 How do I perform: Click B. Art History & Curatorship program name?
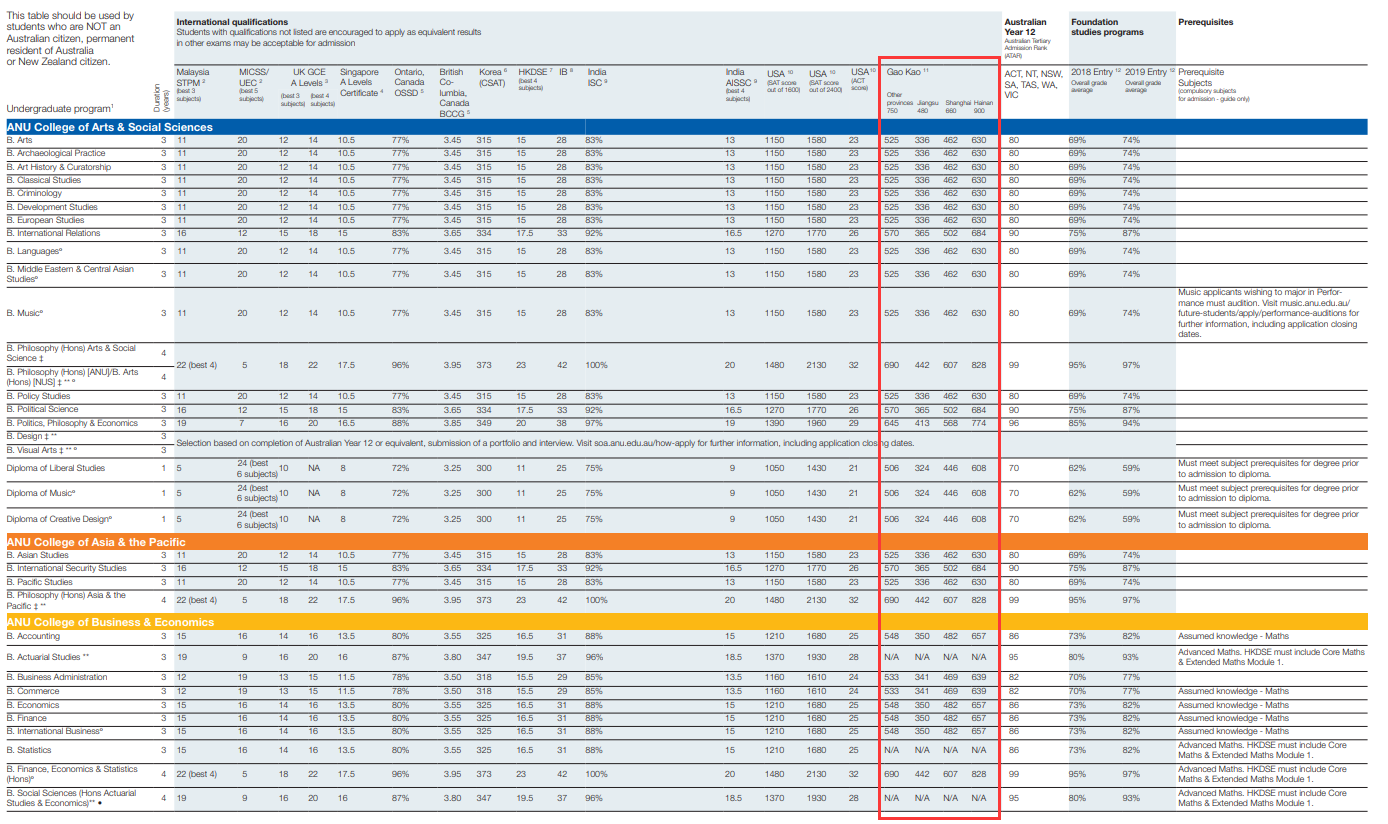pos(61,167)
